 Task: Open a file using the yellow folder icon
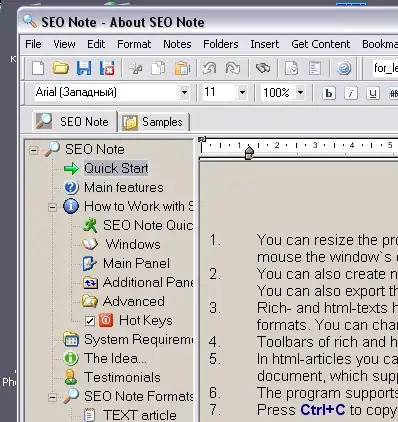61,68
